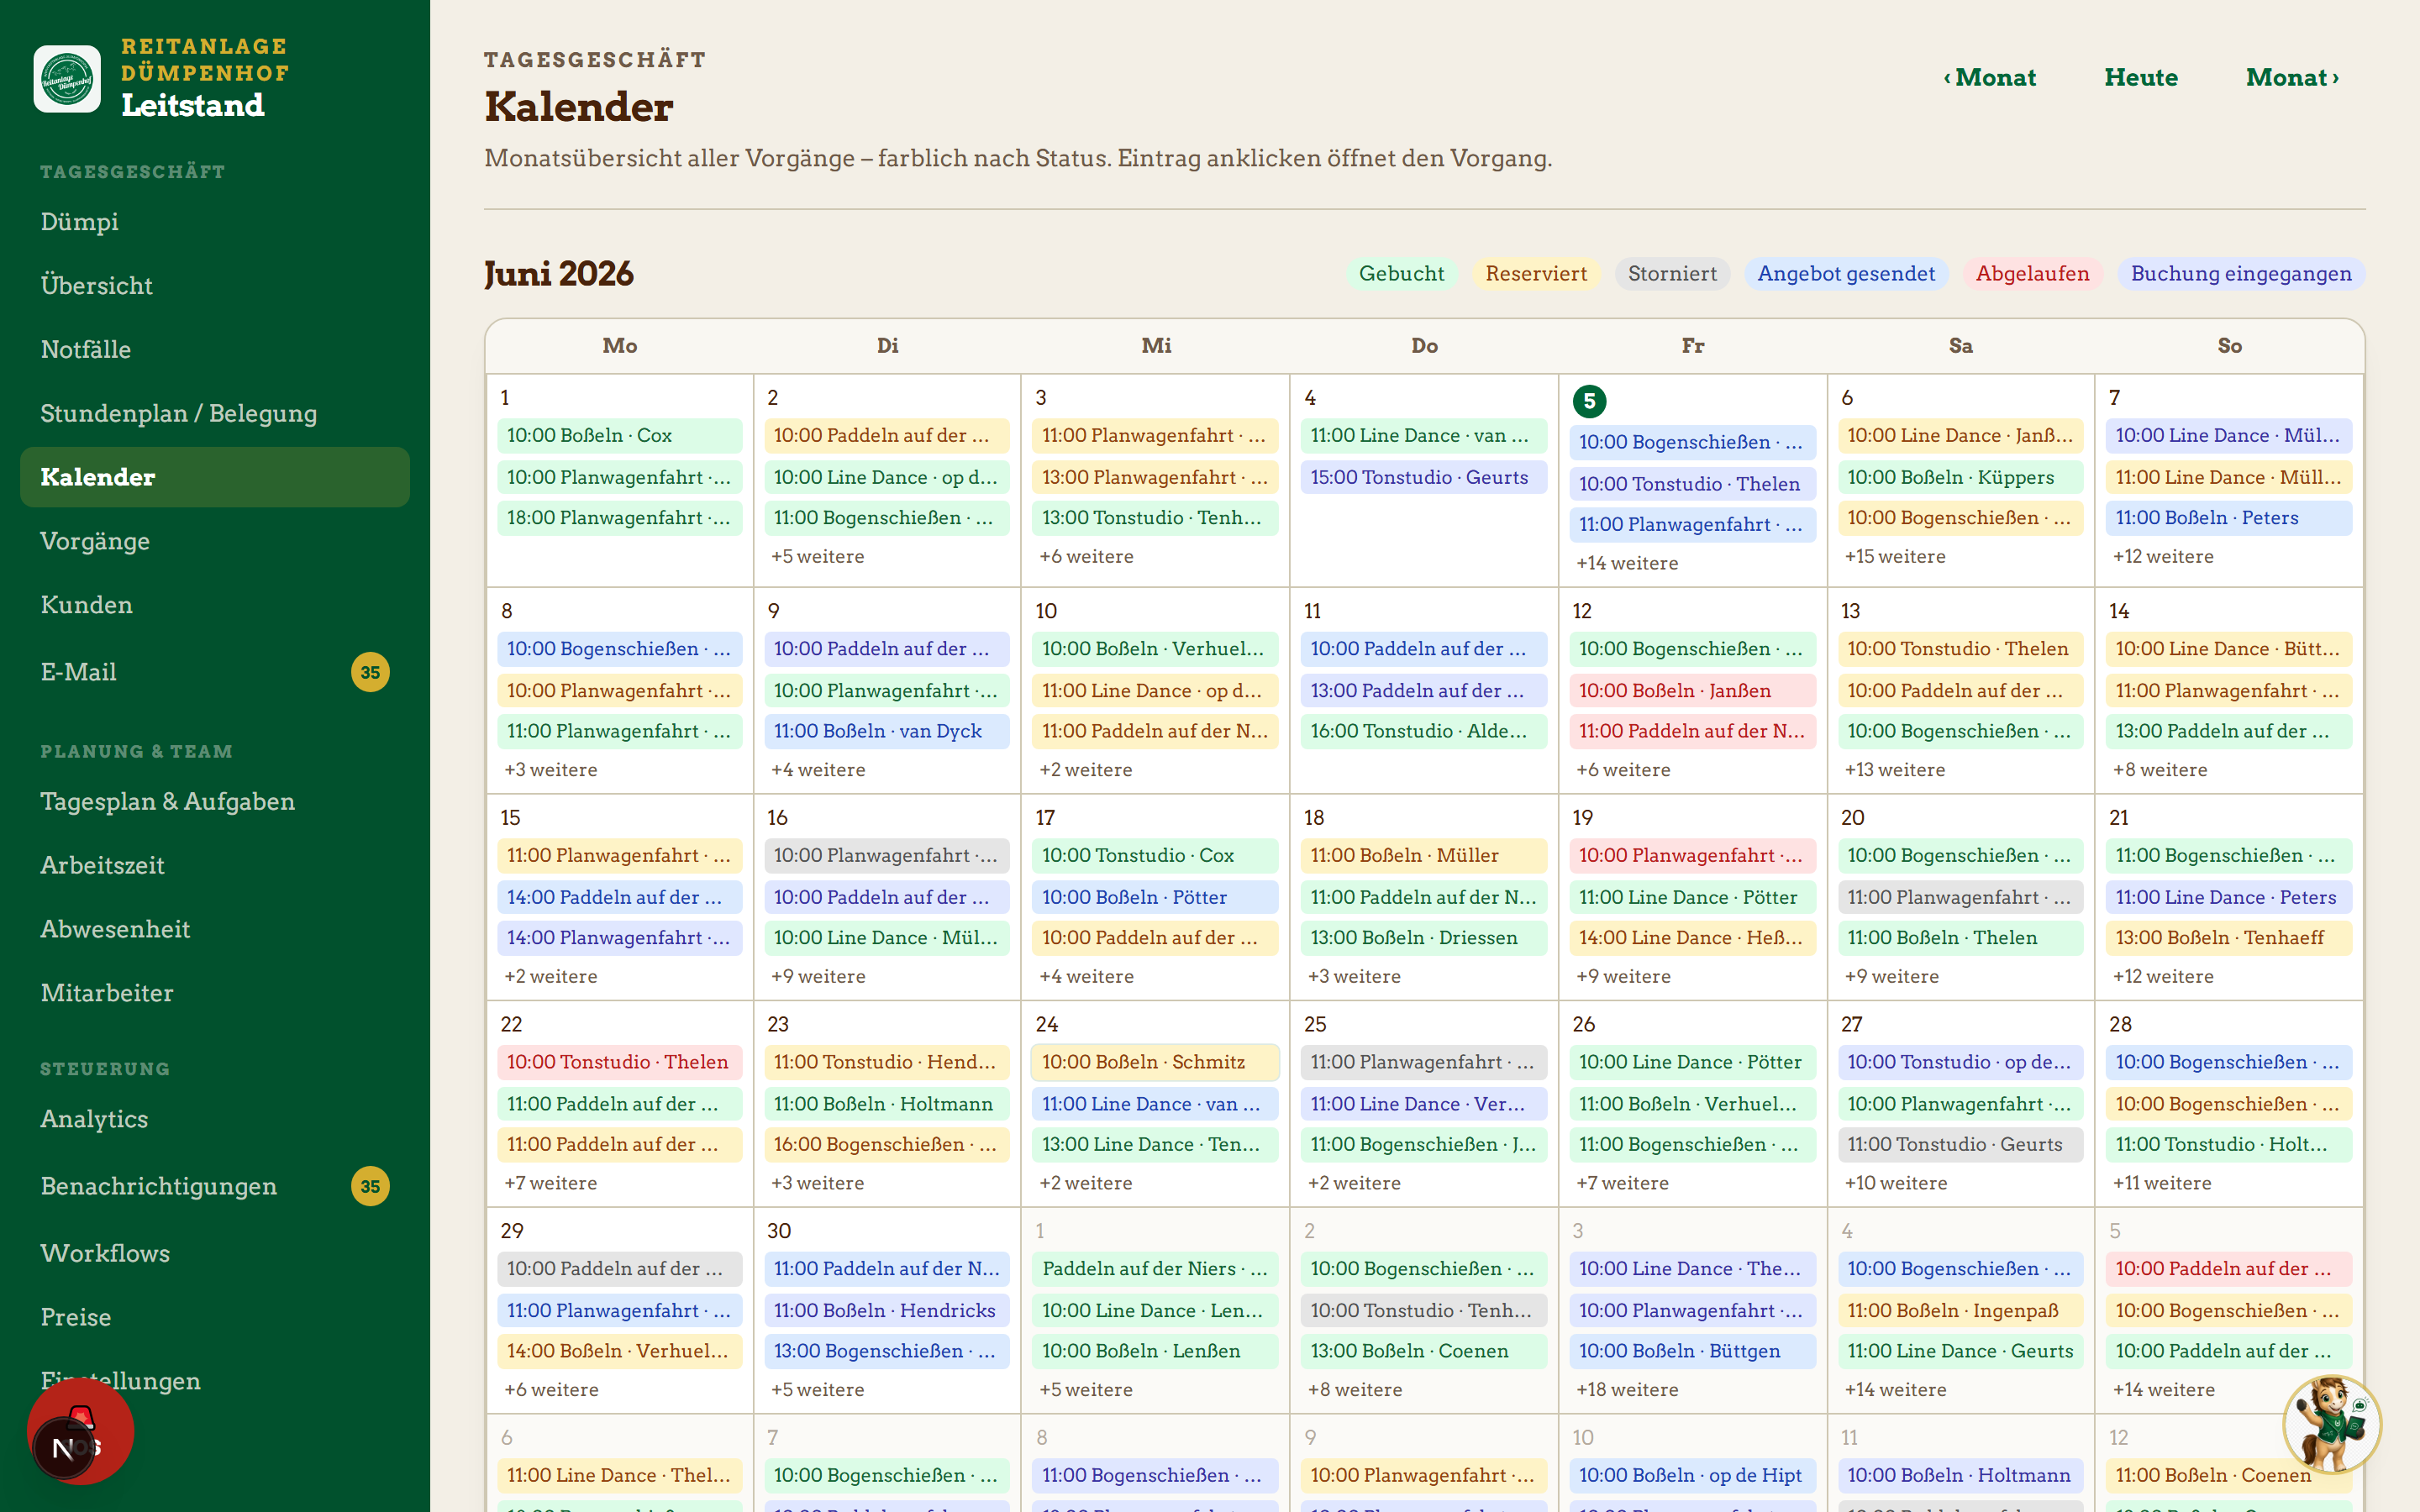Expand +11 weitere on June 28

(x=2162, y=1183)
